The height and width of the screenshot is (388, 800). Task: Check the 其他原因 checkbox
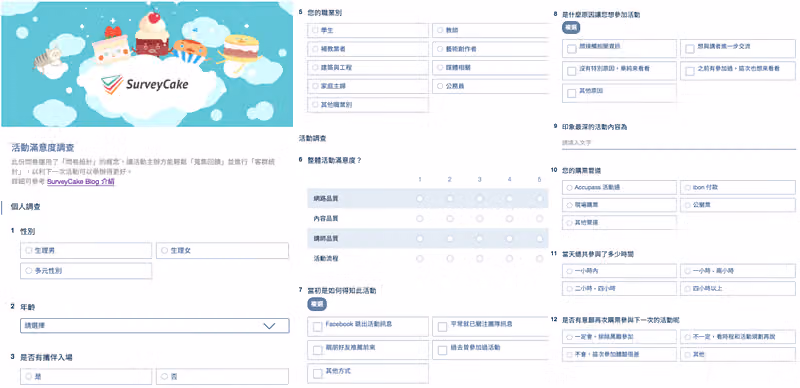tap(572, 93)
